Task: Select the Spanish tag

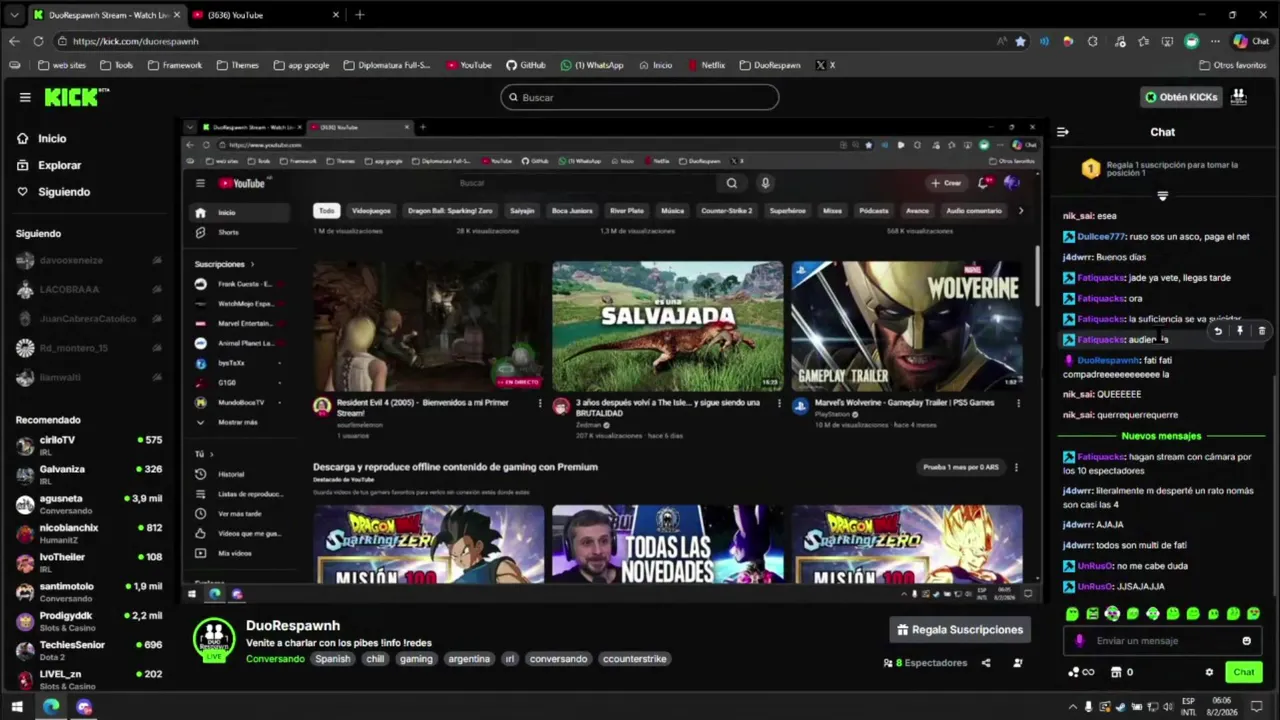Action: coord(333,659)
